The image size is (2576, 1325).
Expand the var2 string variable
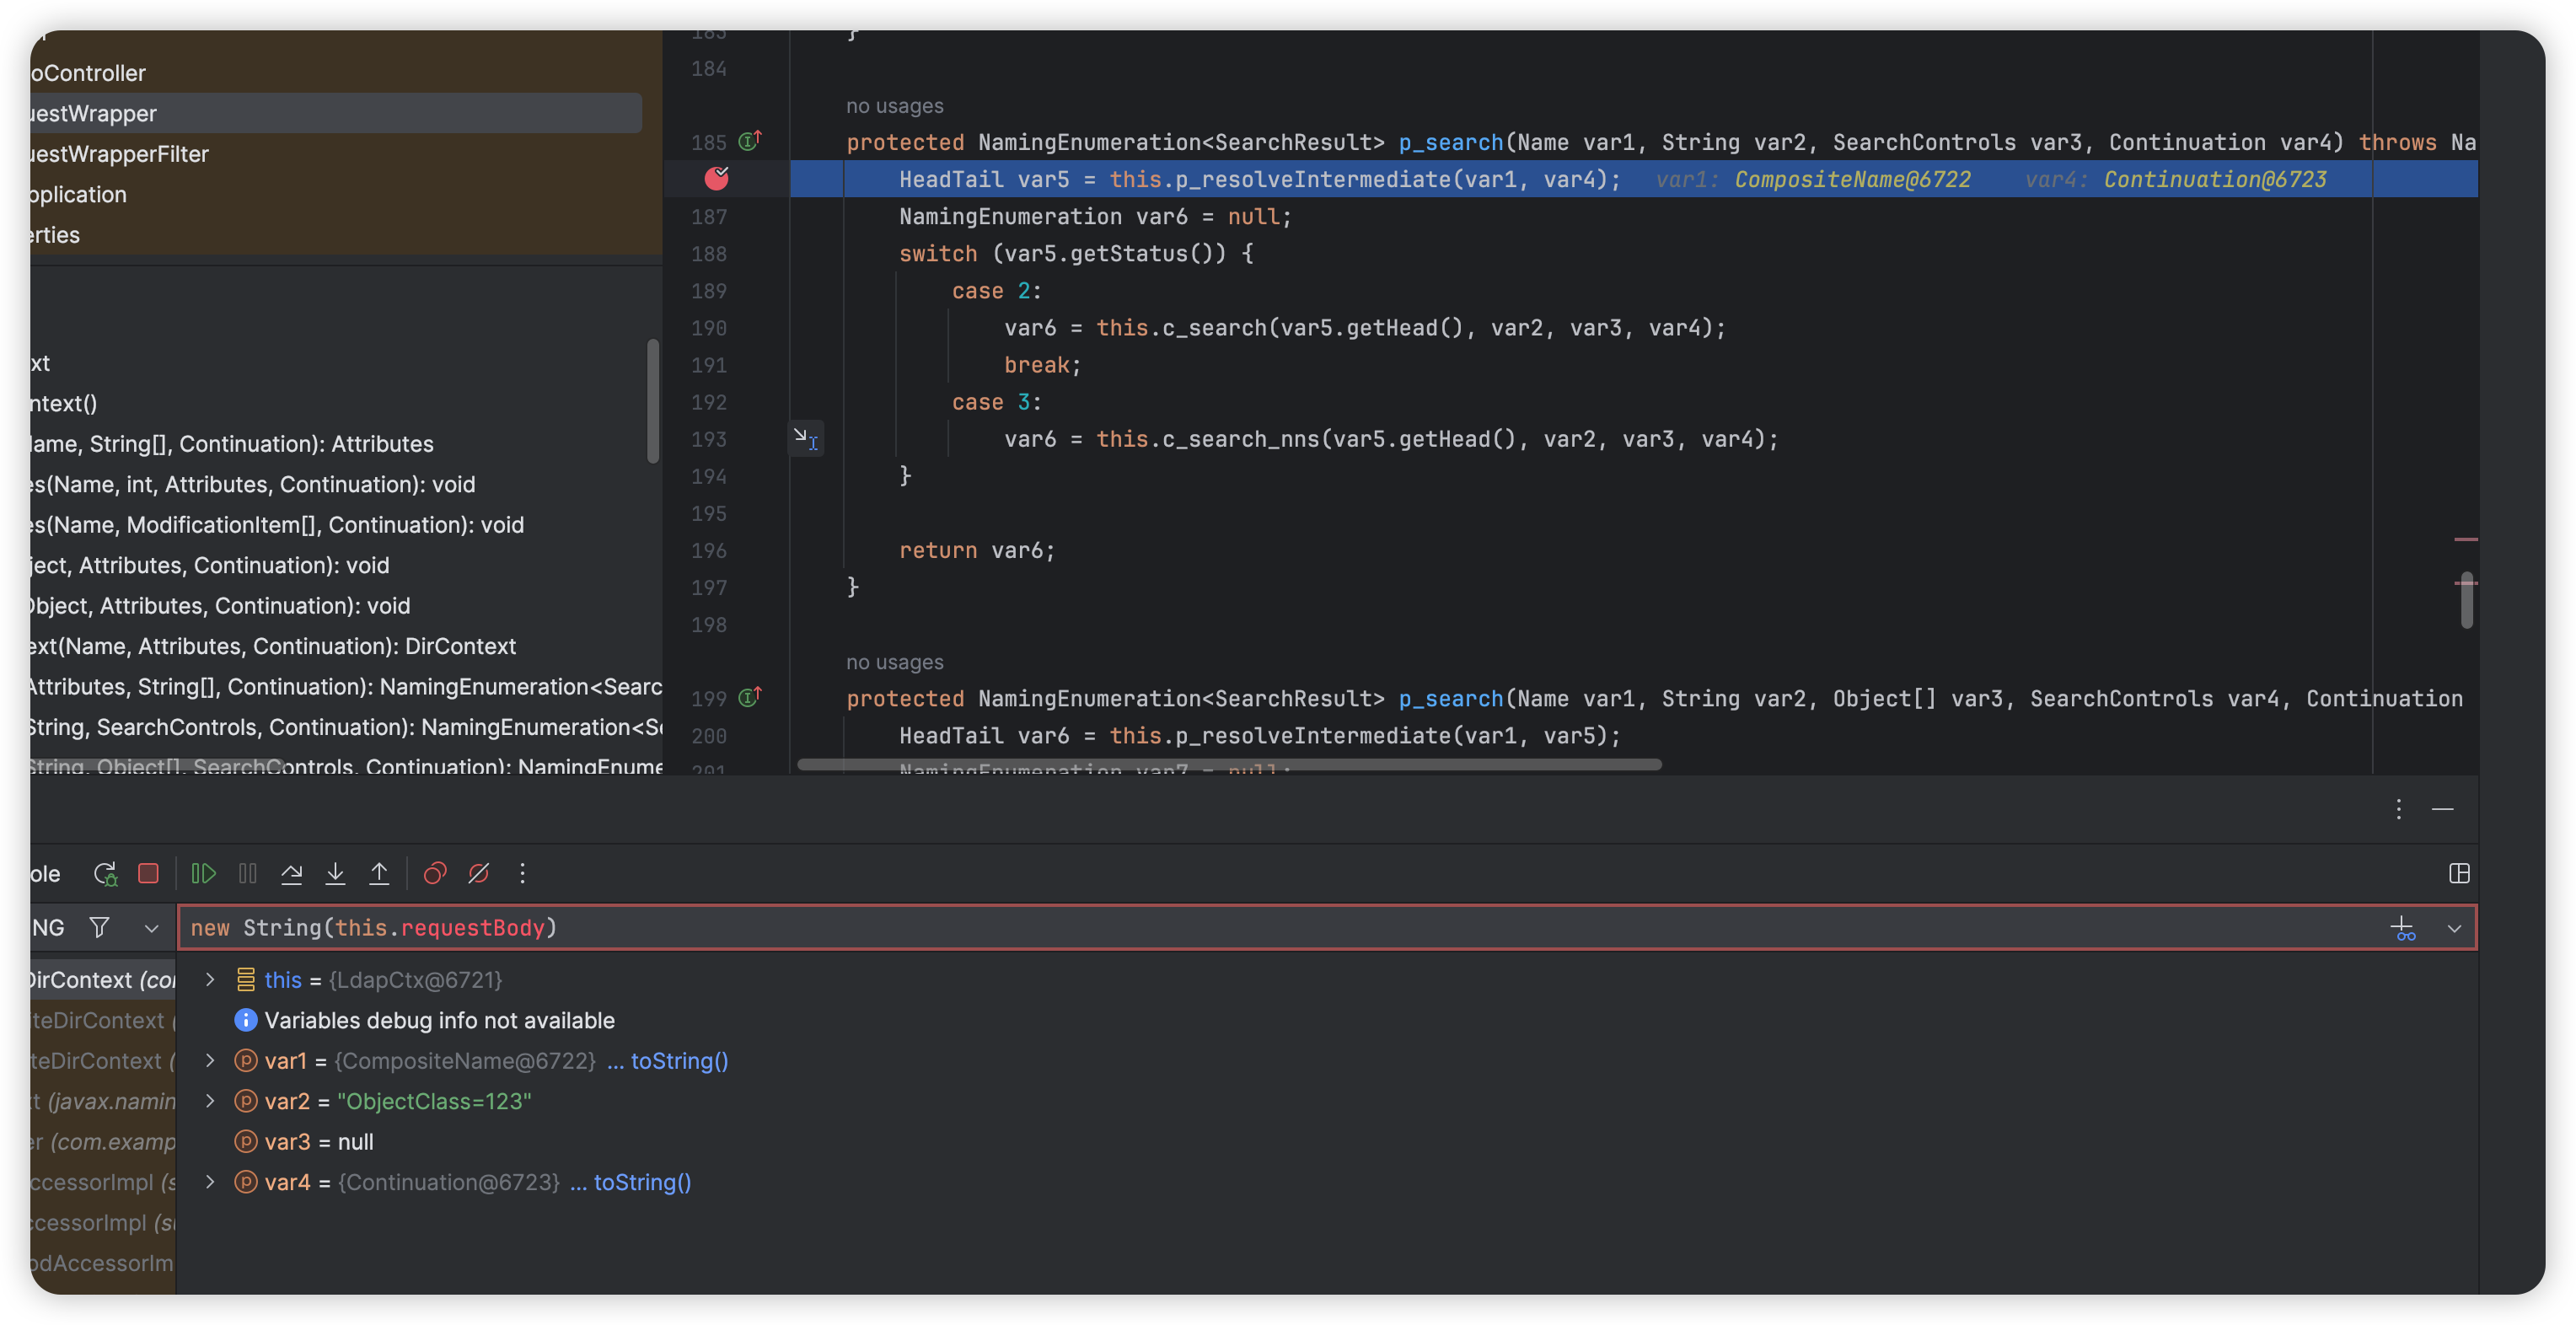point(210,1101)
